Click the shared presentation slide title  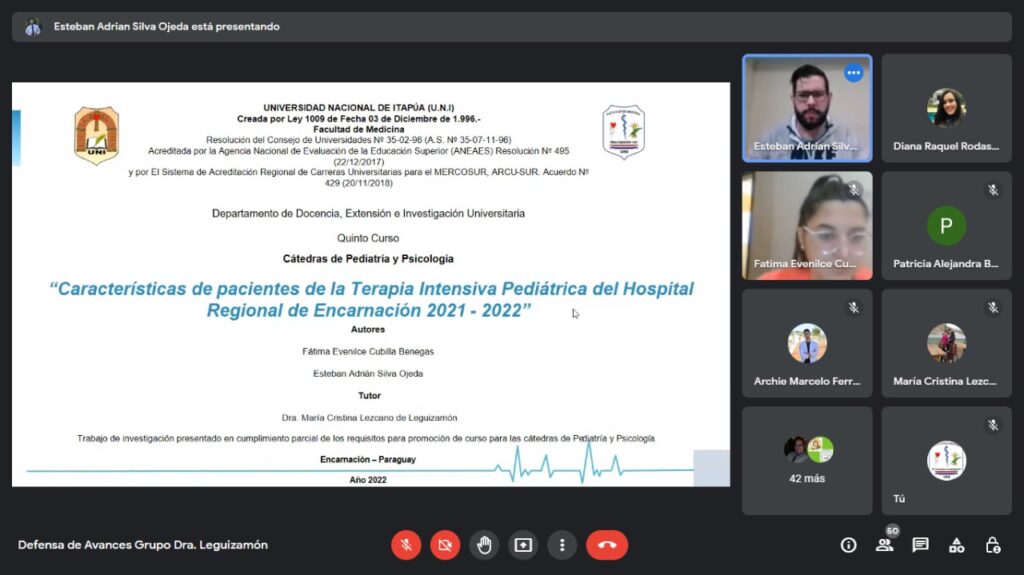coord(371,299)
